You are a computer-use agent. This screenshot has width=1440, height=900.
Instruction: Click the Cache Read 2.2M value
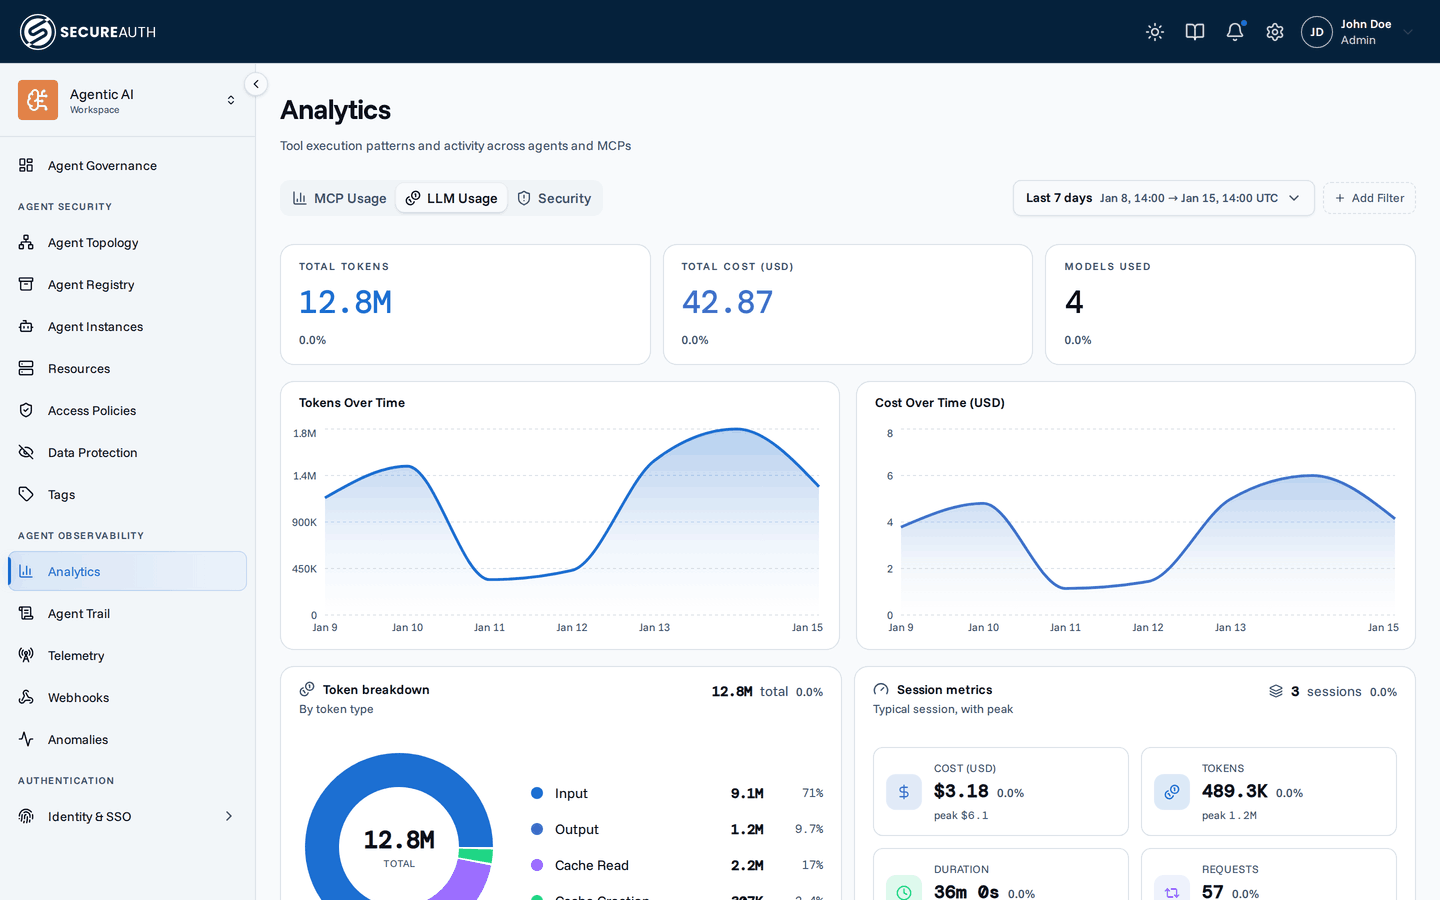pyautogui.click(x=747, y=865)
